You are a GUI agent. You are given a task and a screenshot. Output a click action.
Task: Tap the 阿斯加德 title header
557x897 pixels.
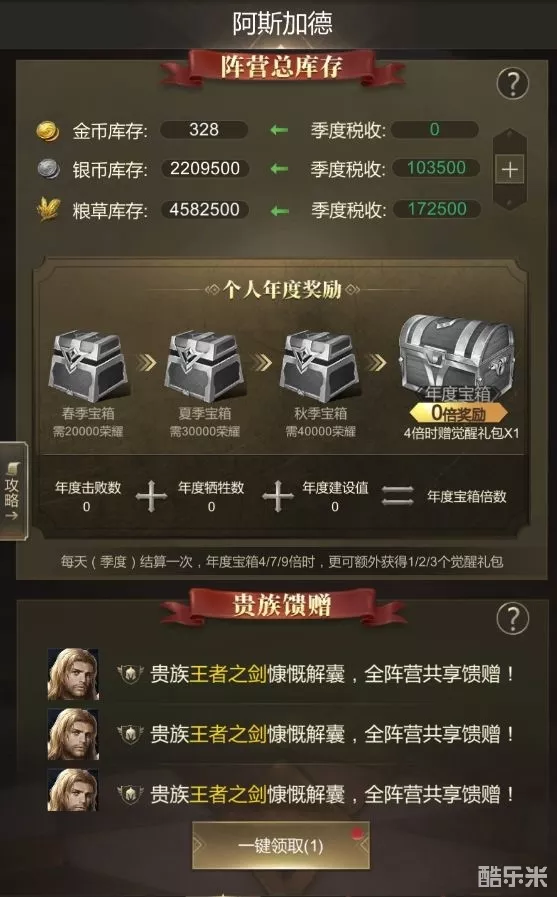(283, 23)
